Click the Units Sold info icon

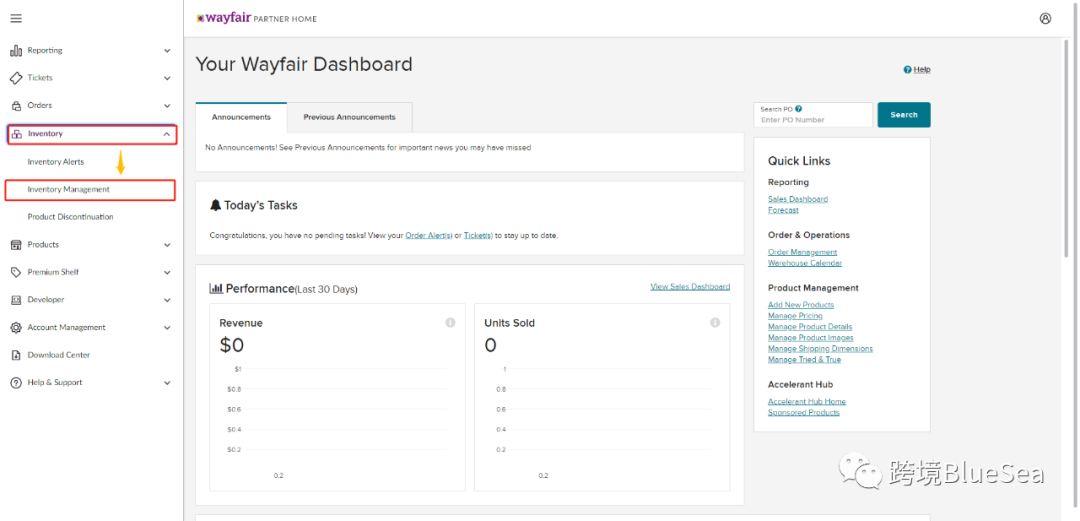pyautogui.click(x=715, y=323)
